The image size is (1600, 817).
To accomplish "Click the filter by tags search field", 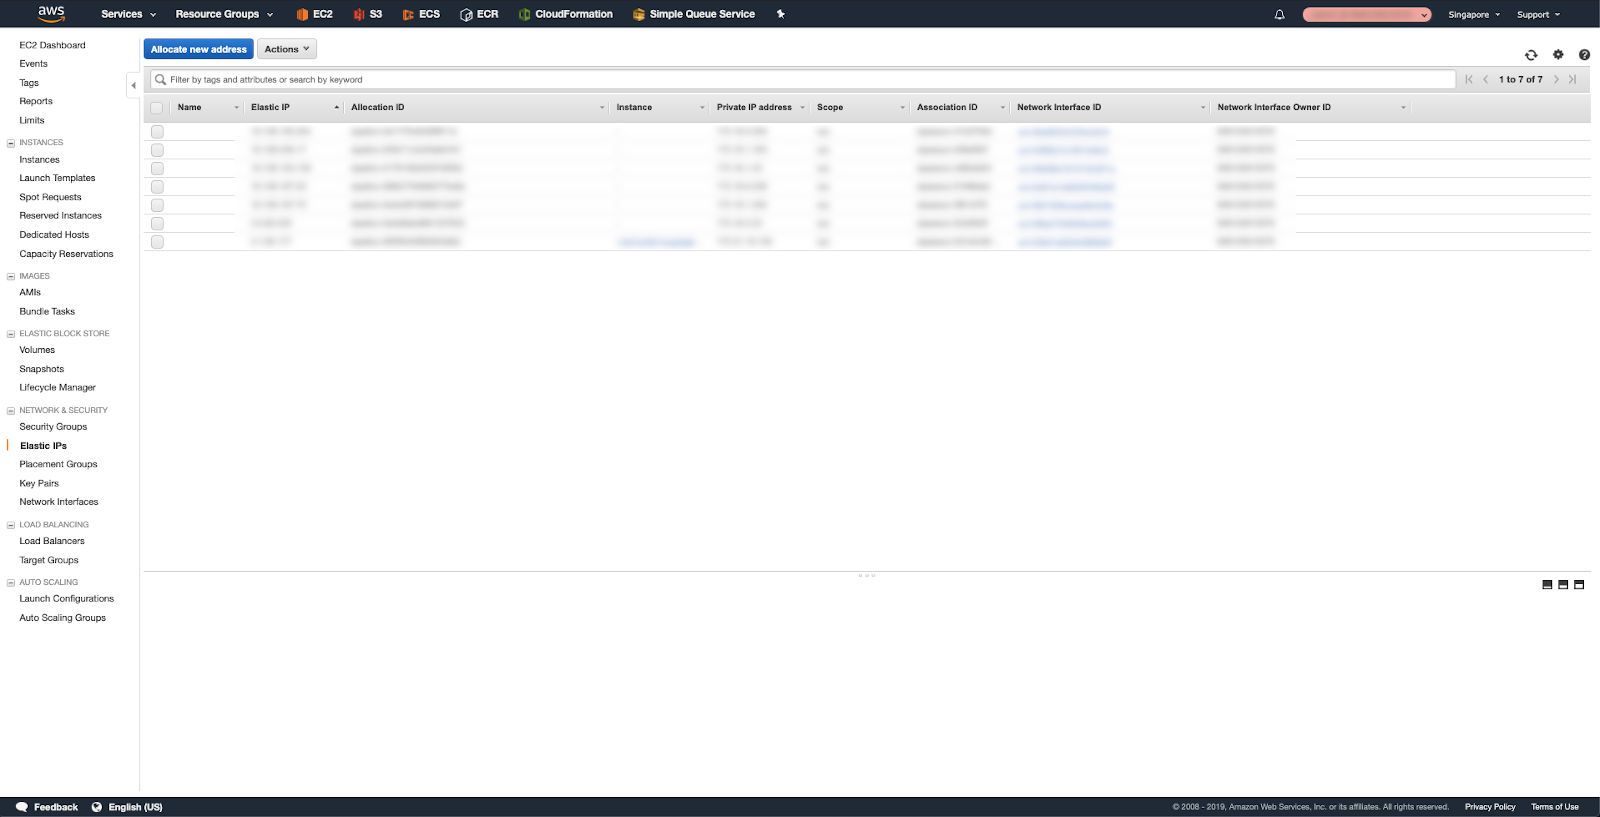I will click(x=803, y=79).
